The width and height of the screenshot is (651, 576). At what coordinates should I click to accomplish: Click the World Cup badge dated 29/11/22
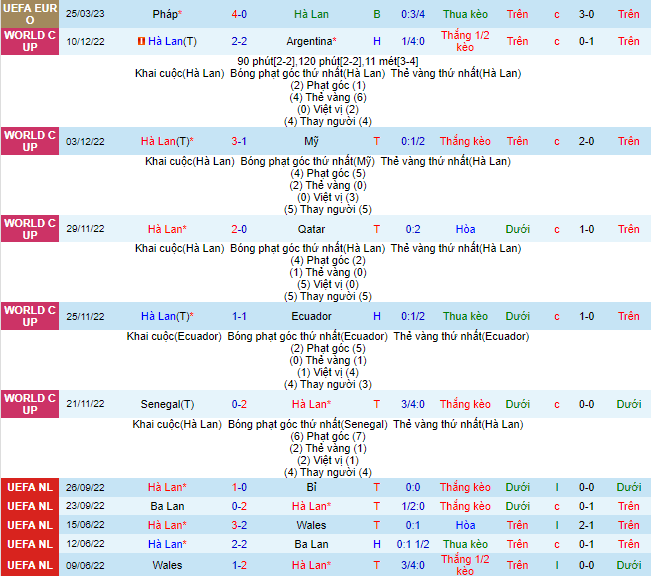pos(29,230)
